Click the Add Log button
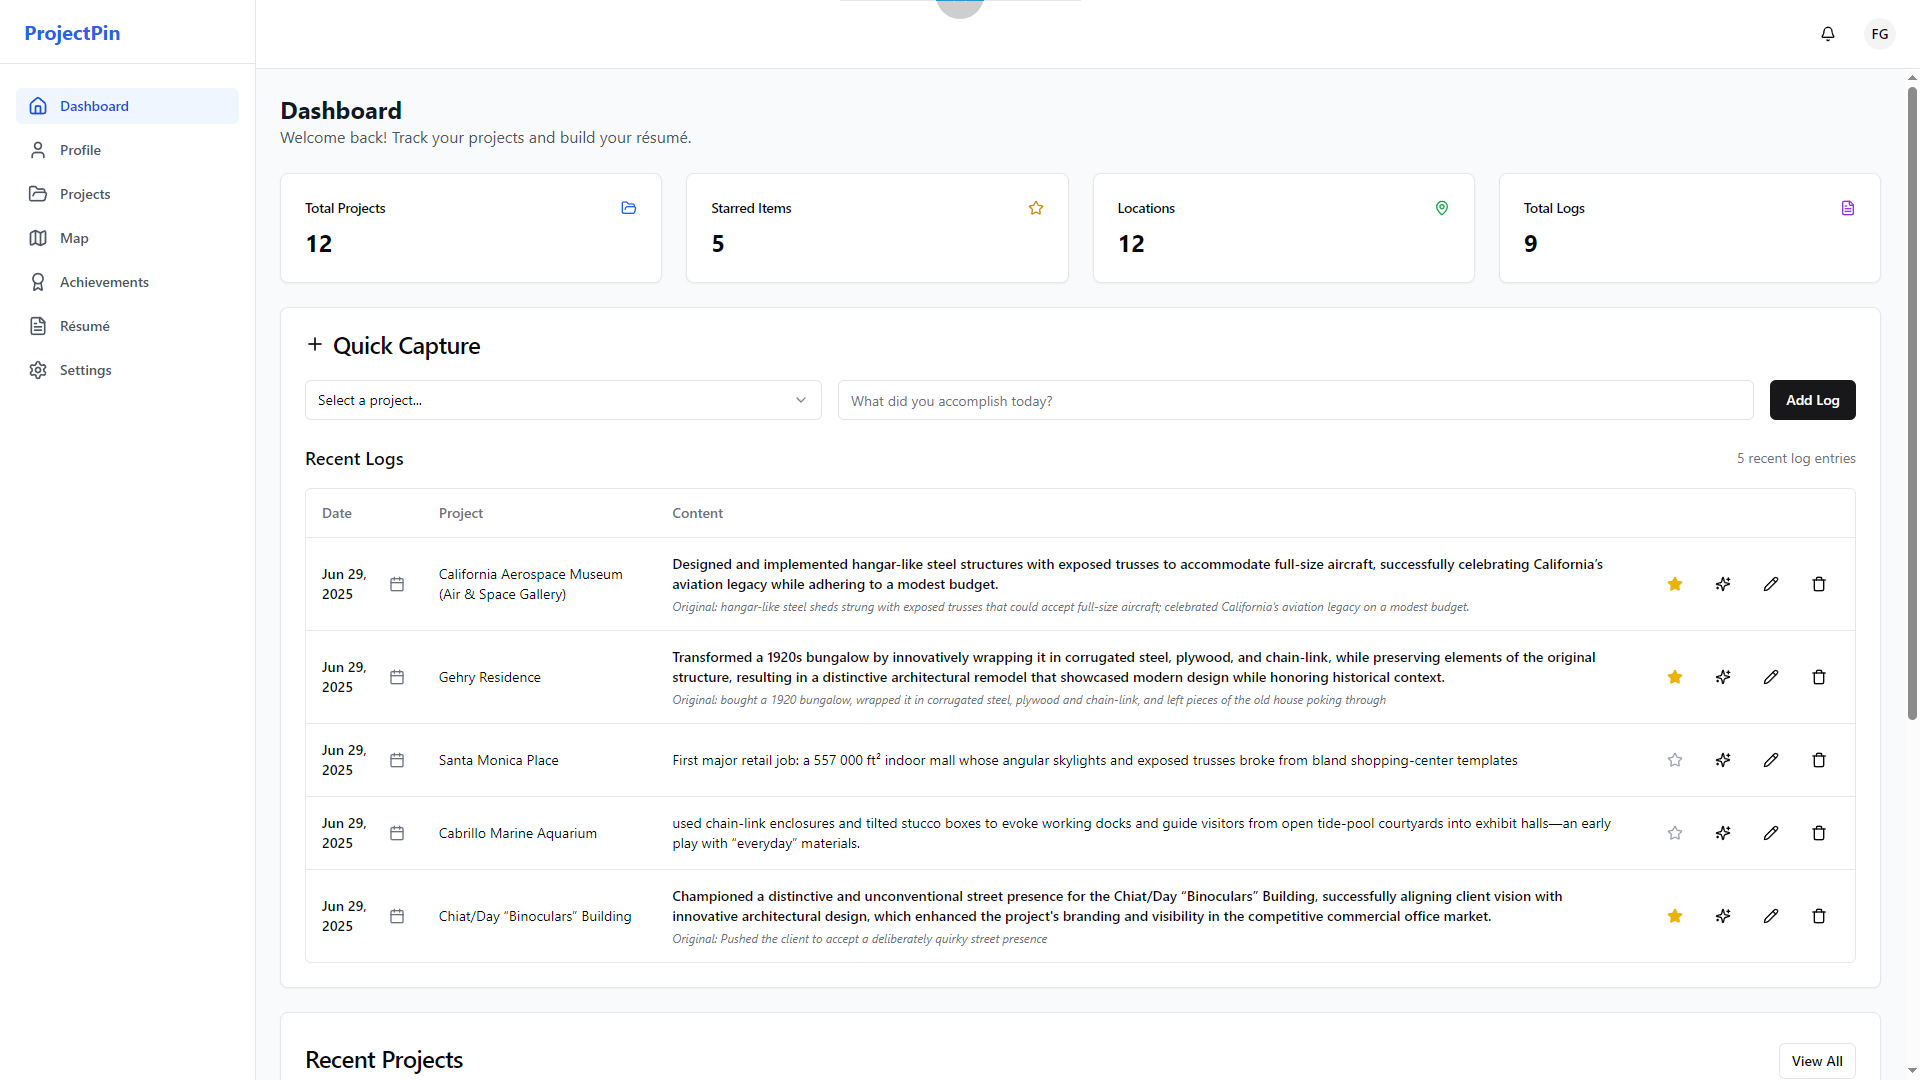 tap(1812, 400)
